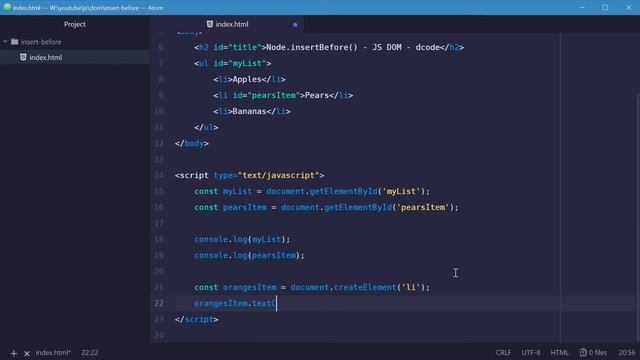Select the insert-before folder icon
This screenshot has height=360, width=640.
point(15,42)
